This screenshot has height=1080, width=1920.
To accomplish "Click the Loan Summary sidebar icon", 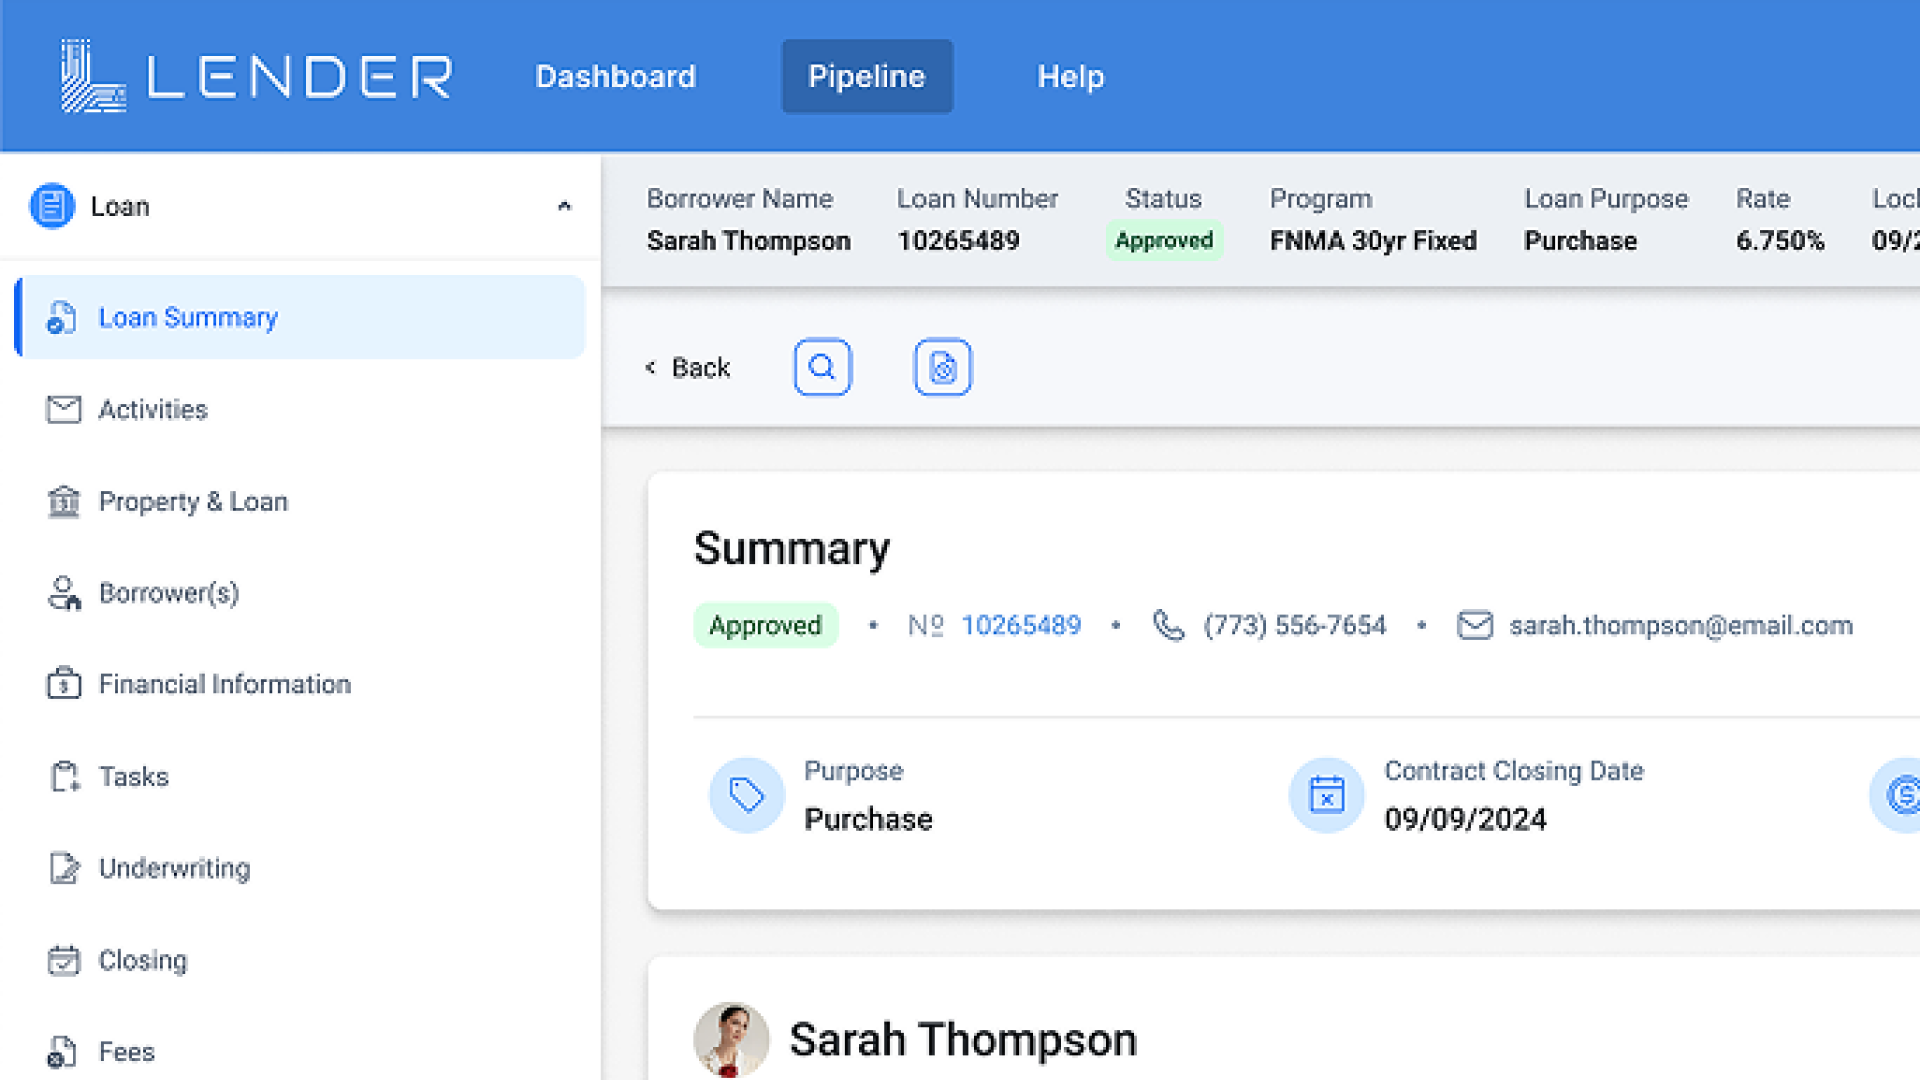I will coord(62,318).
